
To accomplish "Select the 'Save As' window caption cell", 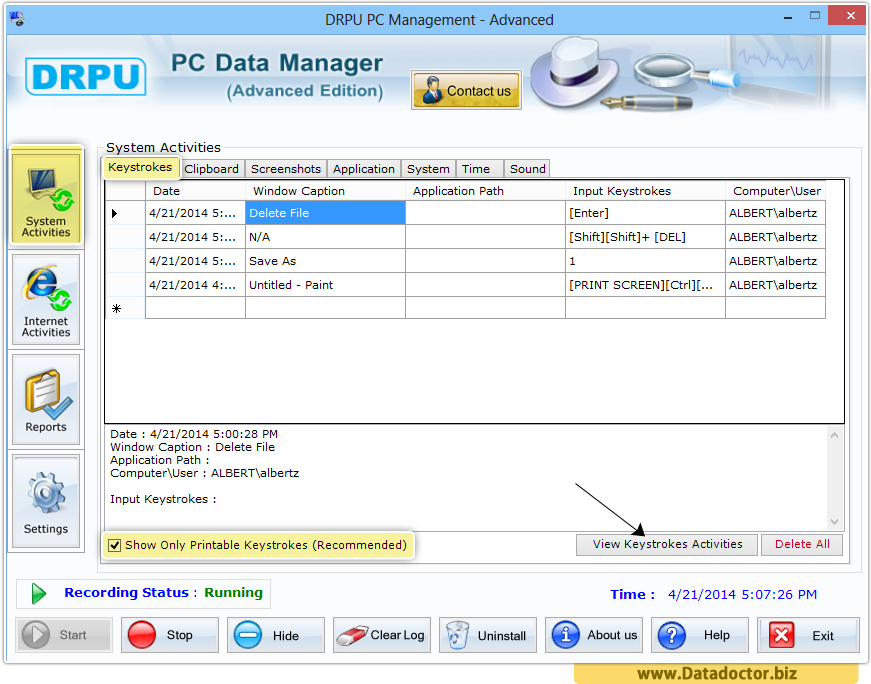I will click(x=326, y=261).
